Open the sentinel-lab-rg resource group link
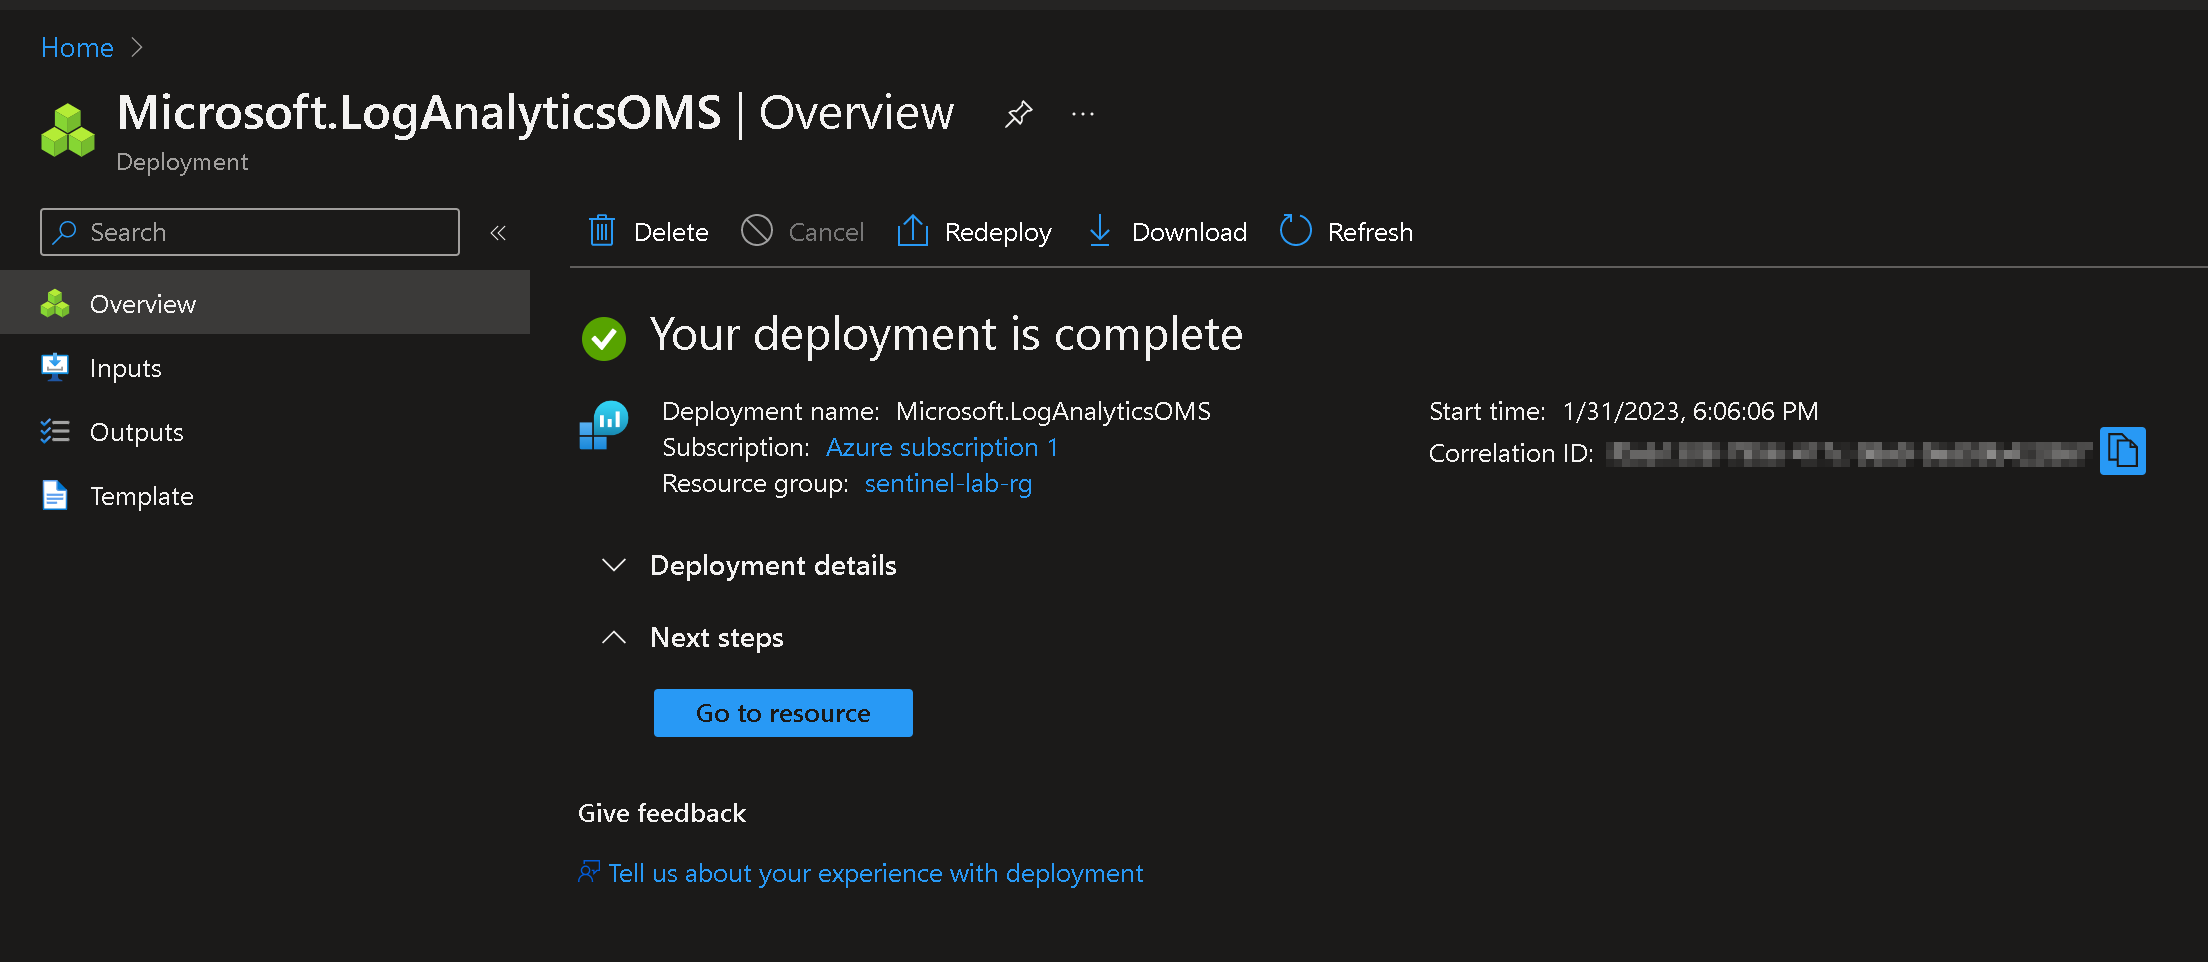The height and width of the screenshot is (962, 2208). click(x=948, y=483)
